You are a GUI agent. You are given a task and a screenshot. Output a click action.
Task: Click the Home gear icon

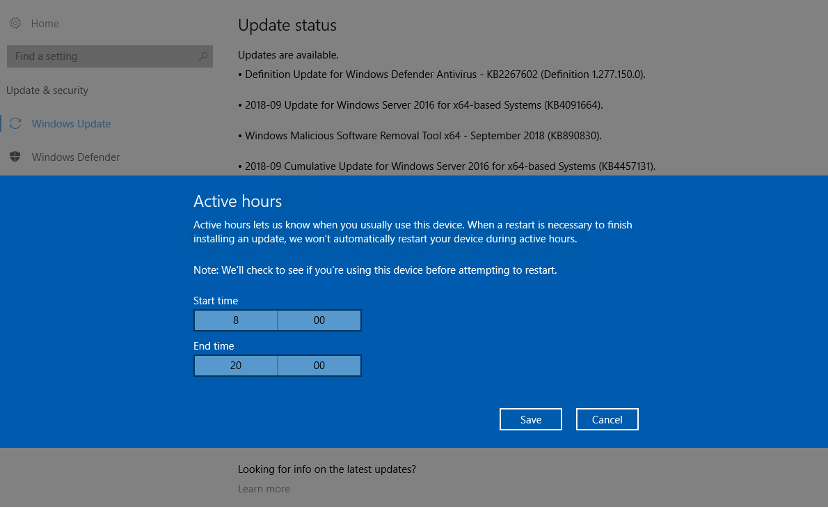15,23
